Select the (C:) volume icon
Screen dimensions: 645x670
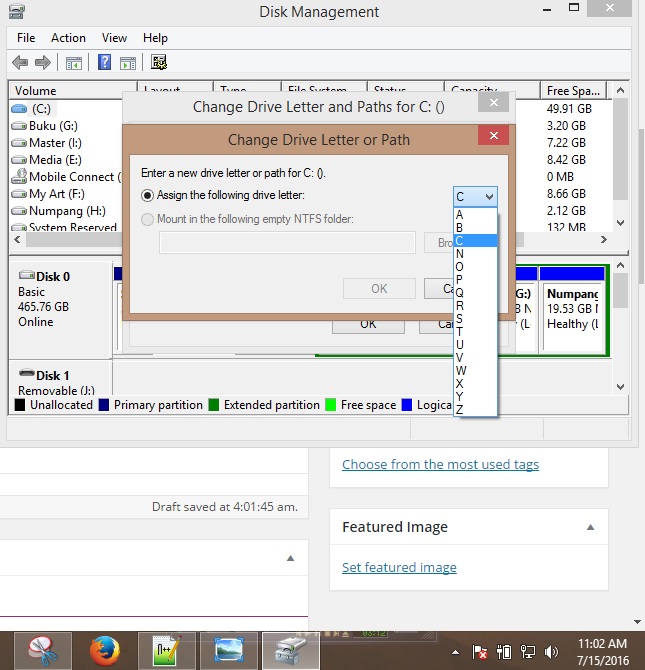(x=19, y=109)
